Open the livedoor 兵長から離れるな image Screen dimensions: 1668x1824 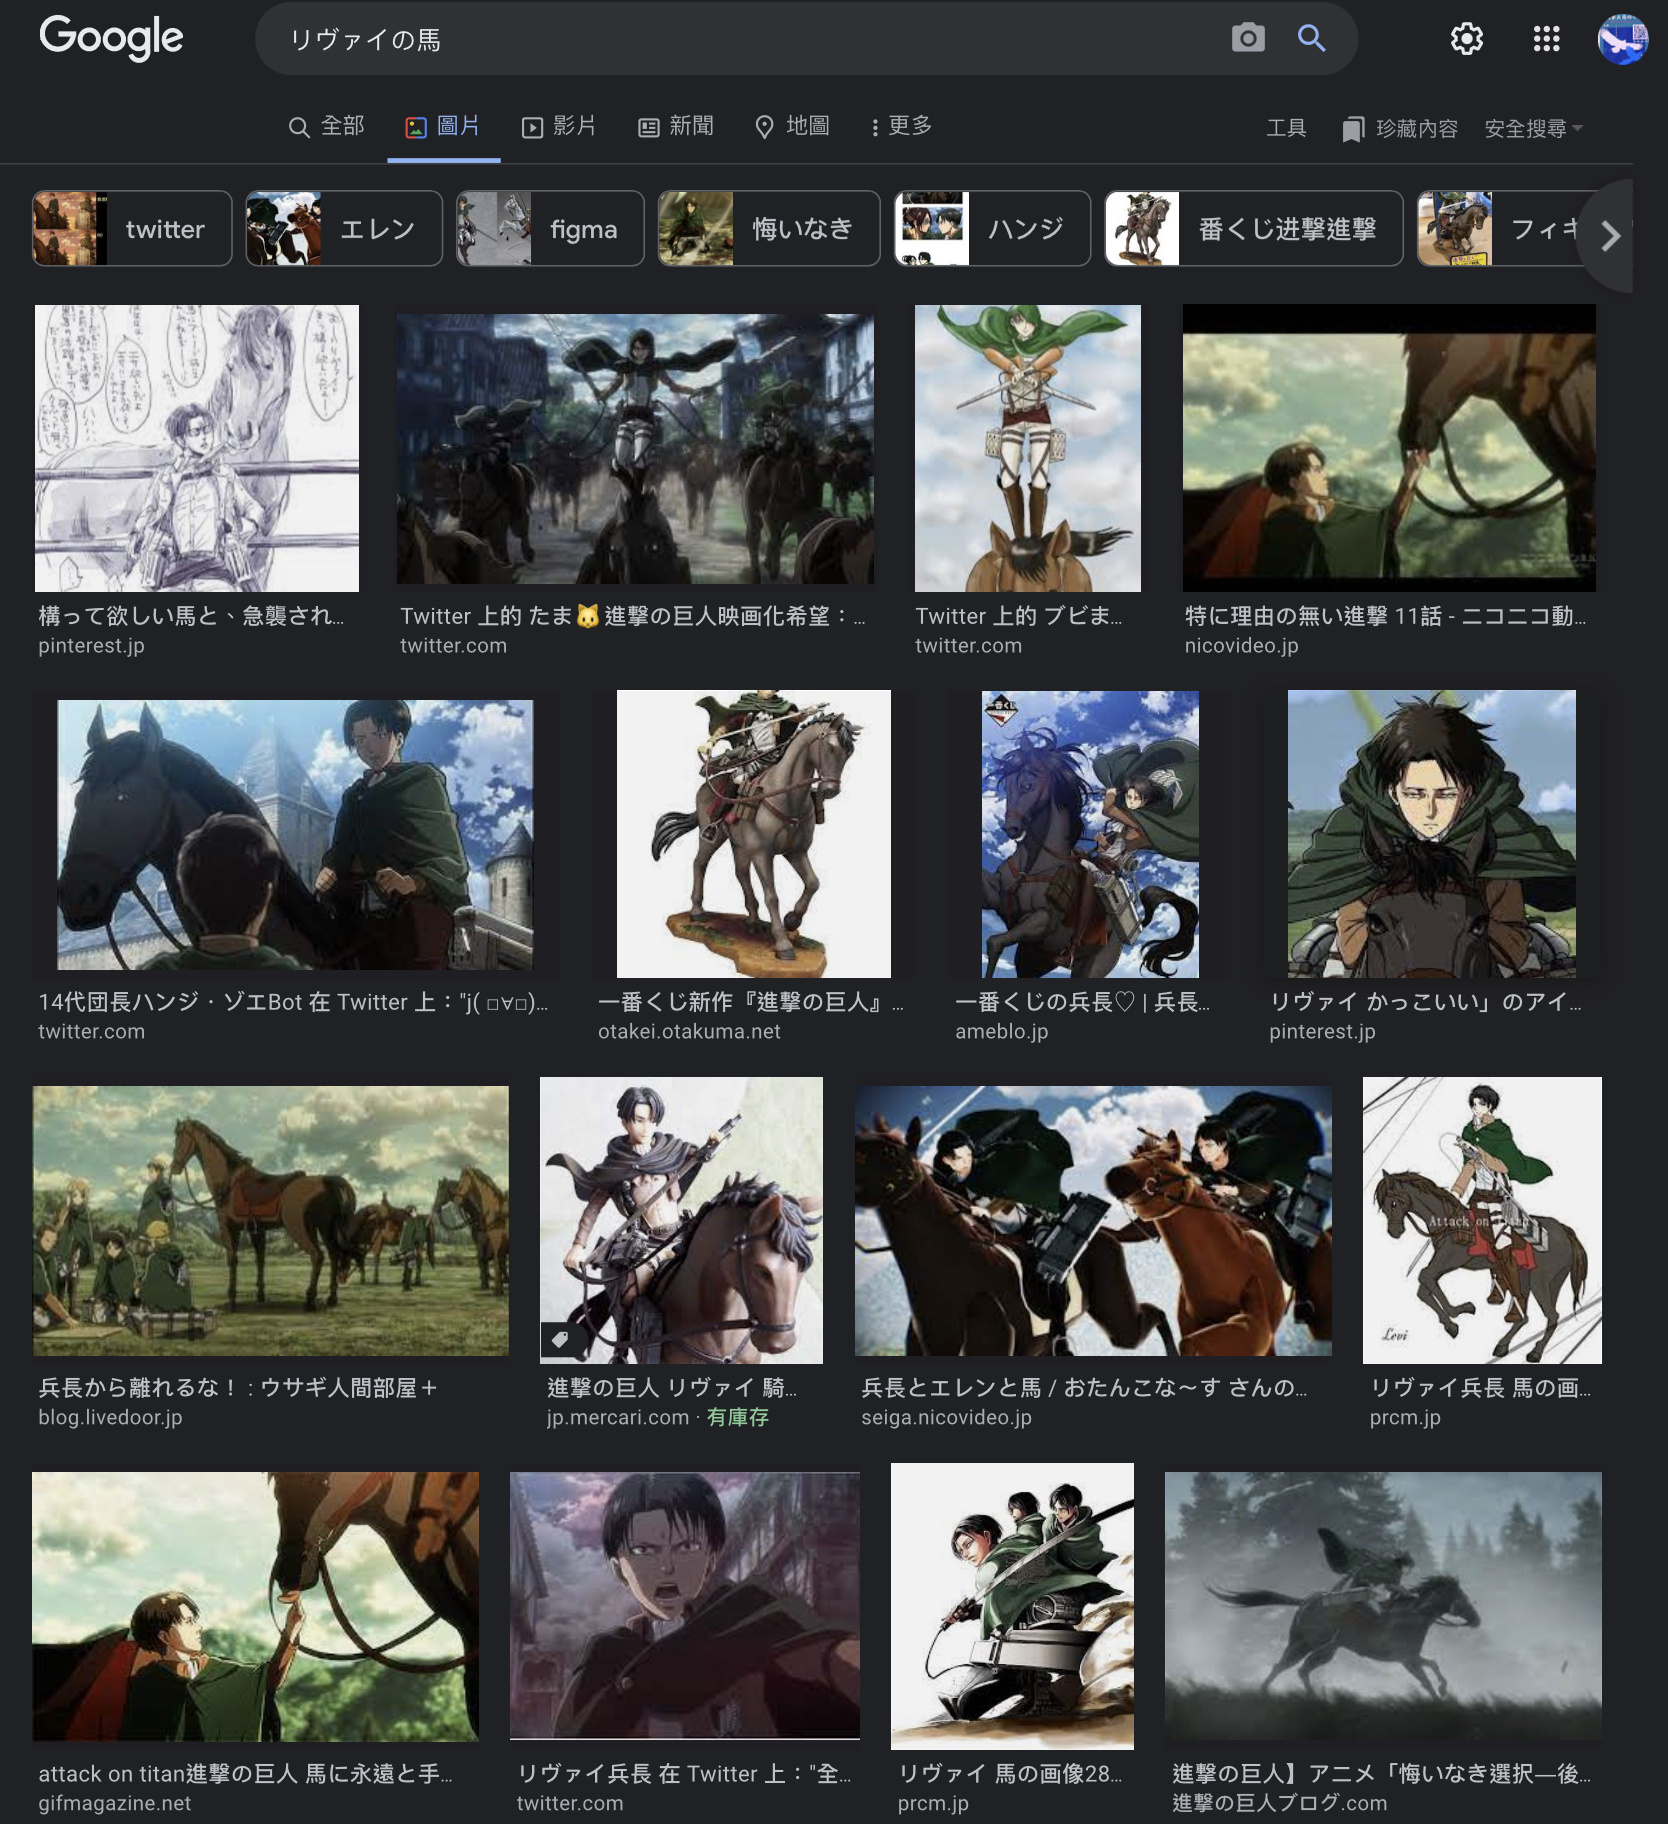(x=271, y=1220)
